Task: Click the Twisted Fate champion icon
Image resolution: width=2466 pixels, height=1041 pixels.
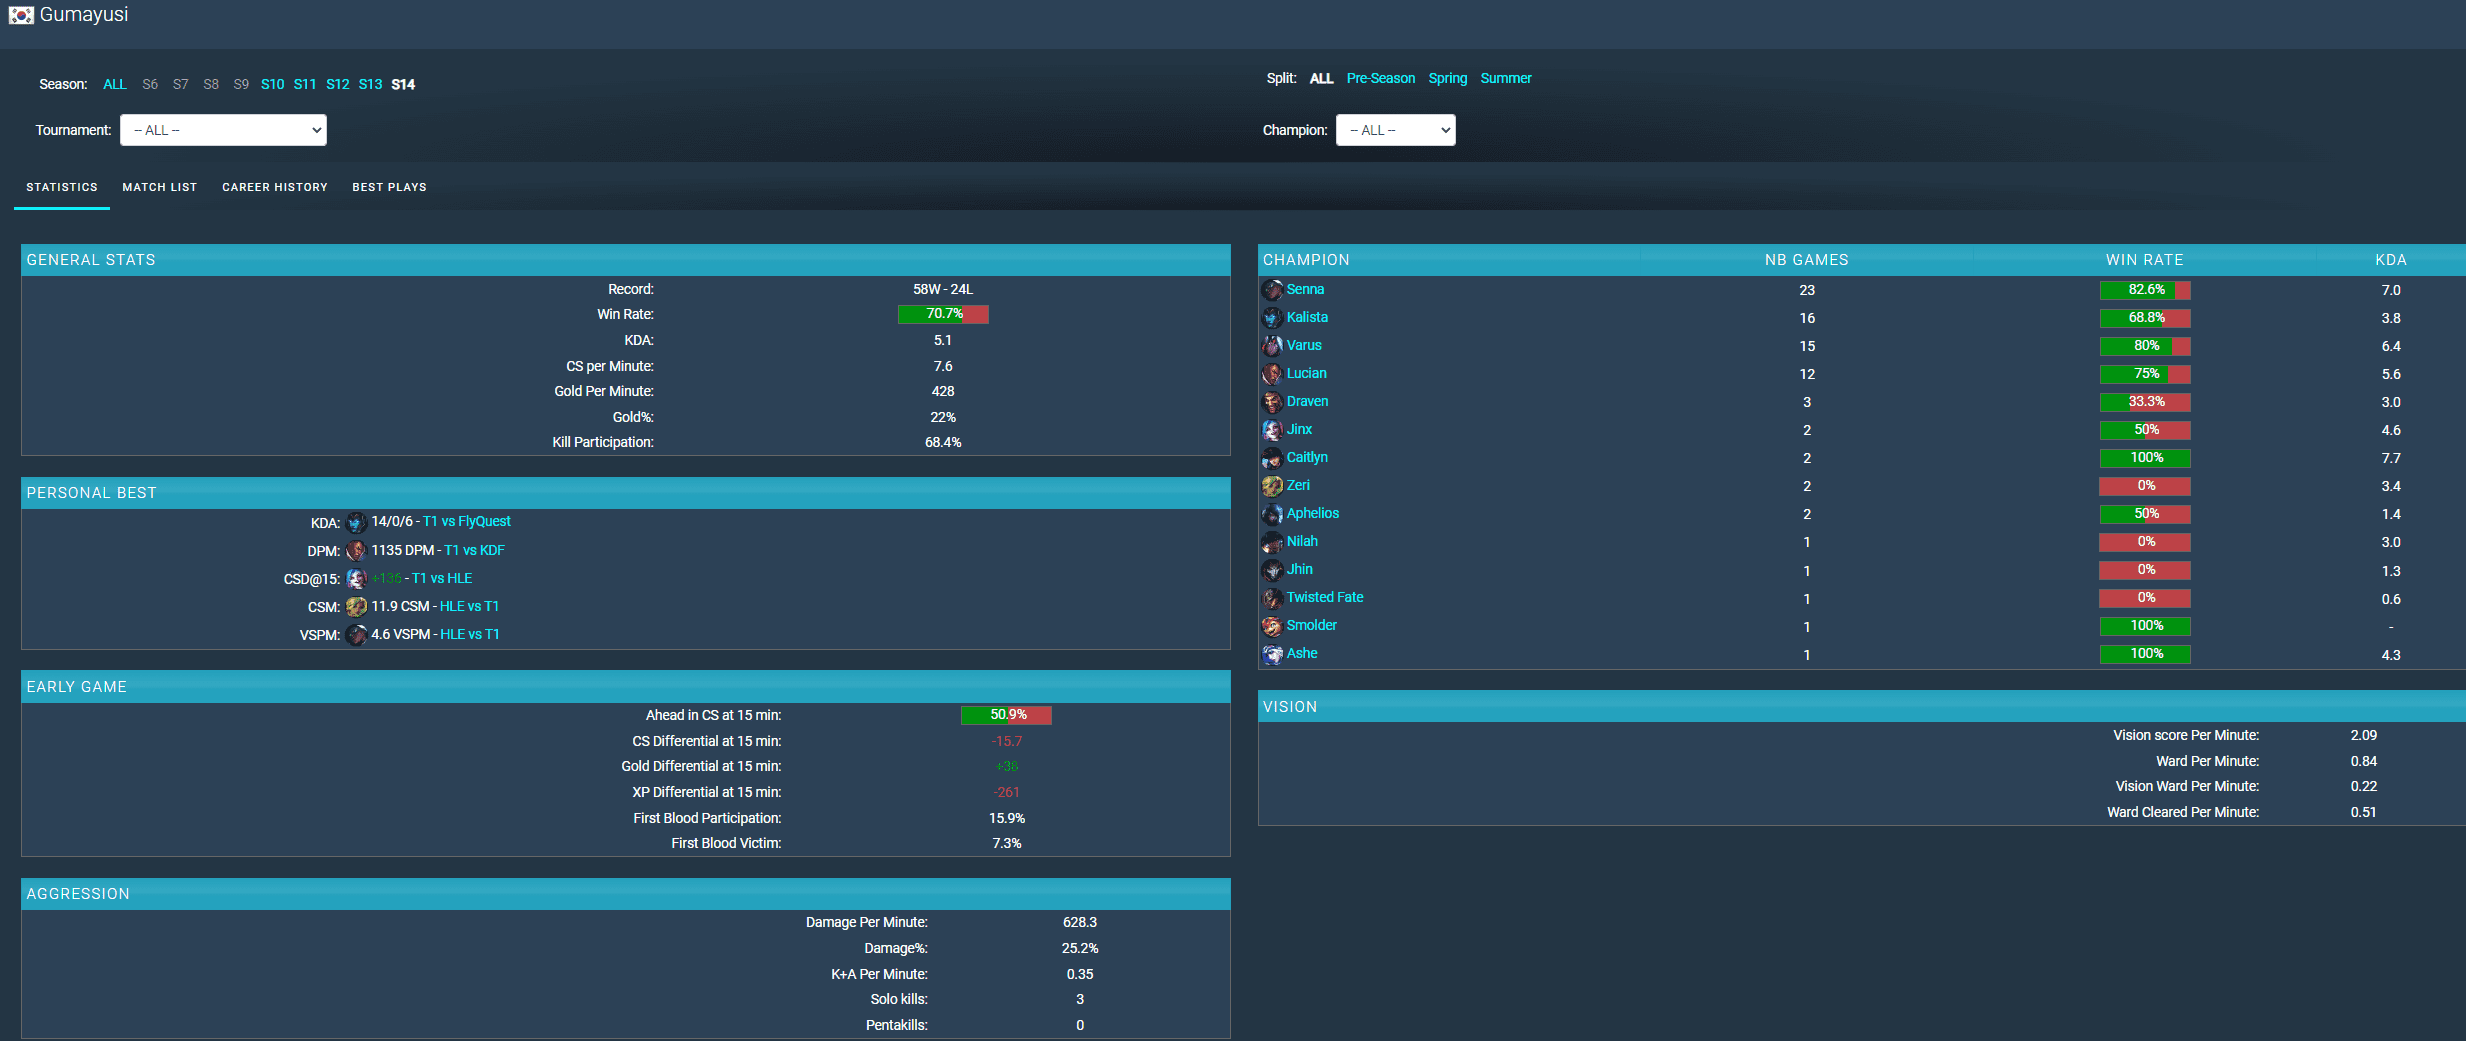Action: click(1272, 598)
